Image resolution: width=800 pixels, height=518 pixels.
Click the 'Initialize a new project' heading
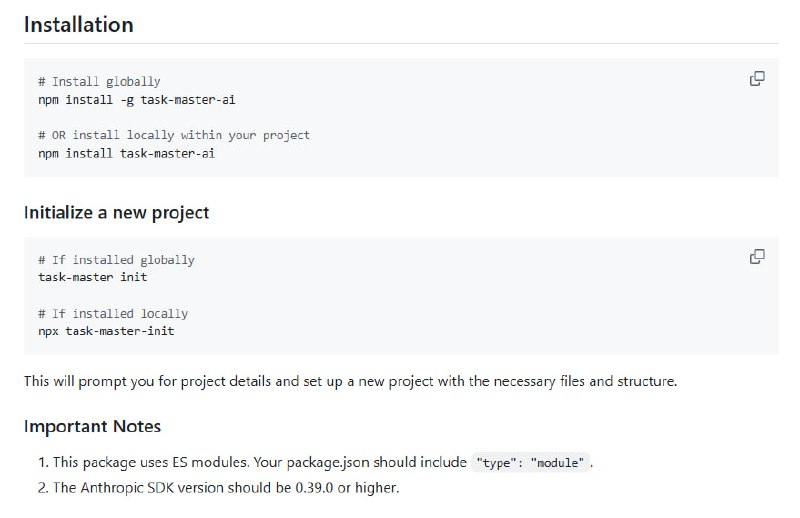coord(116,212)
